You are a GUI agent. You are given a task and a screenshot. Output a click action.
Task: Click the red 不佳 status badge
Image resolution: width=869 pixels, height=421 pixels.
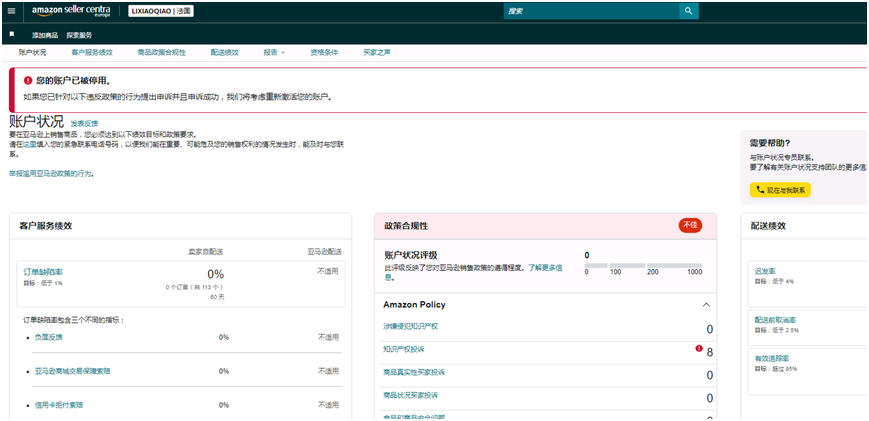click(x=690, y=225)
